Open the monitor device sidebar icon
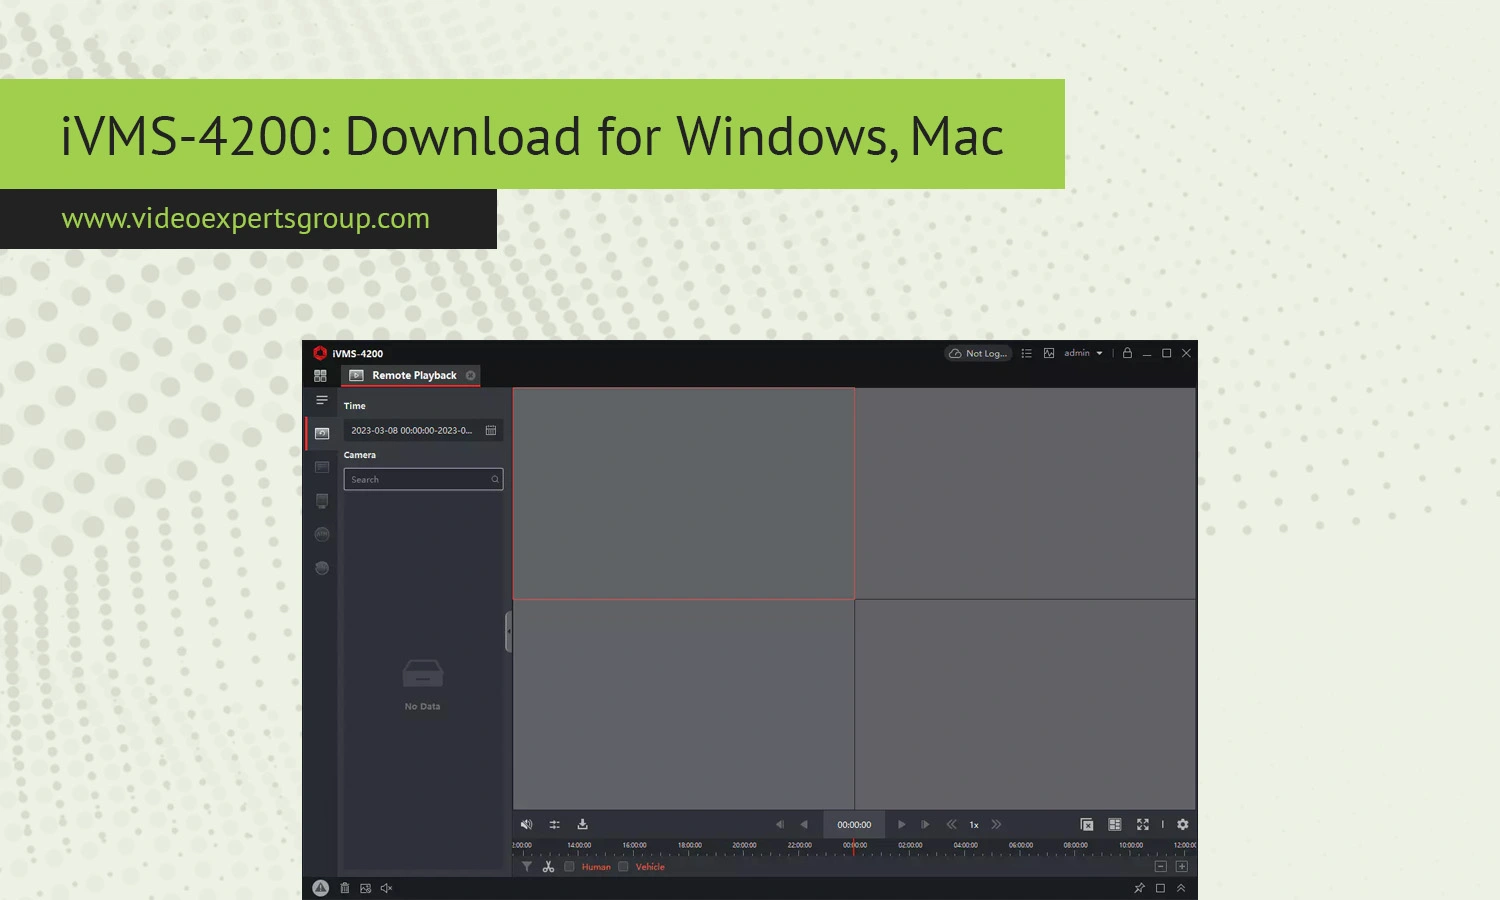Viewport: 1500px width, 900px height. [x=322, y=501]
